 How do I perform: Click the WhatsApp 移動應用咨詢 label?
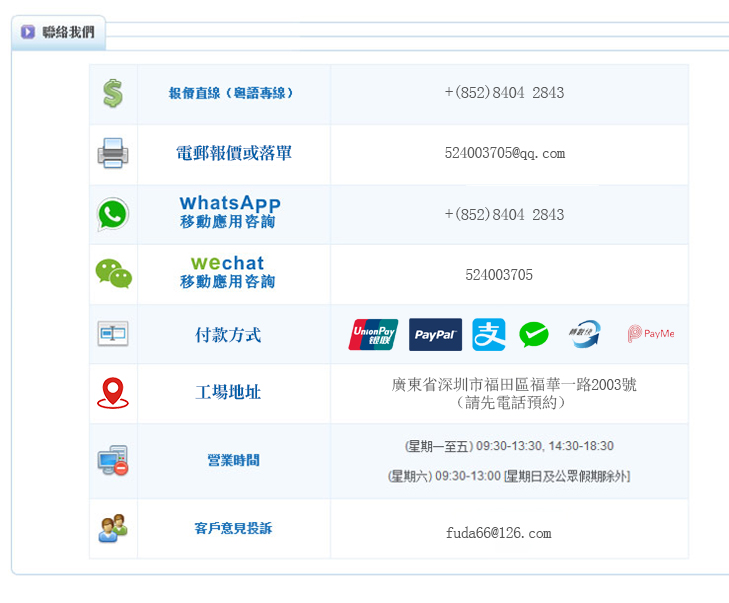pyautogui.click(x=230, y=212)
